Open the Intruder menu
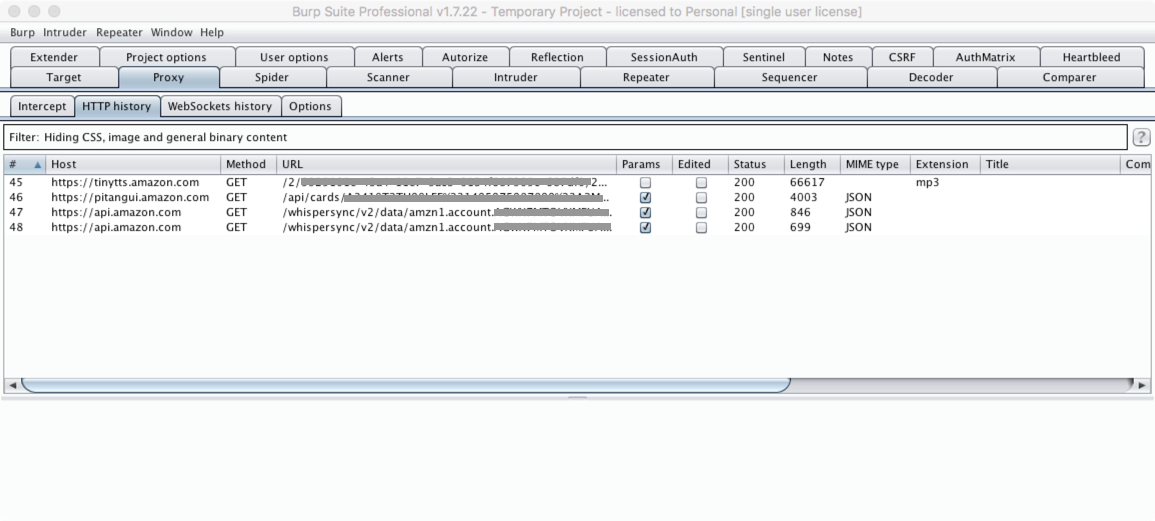The width and height of the screenshot is (1155, 521). 65,32
